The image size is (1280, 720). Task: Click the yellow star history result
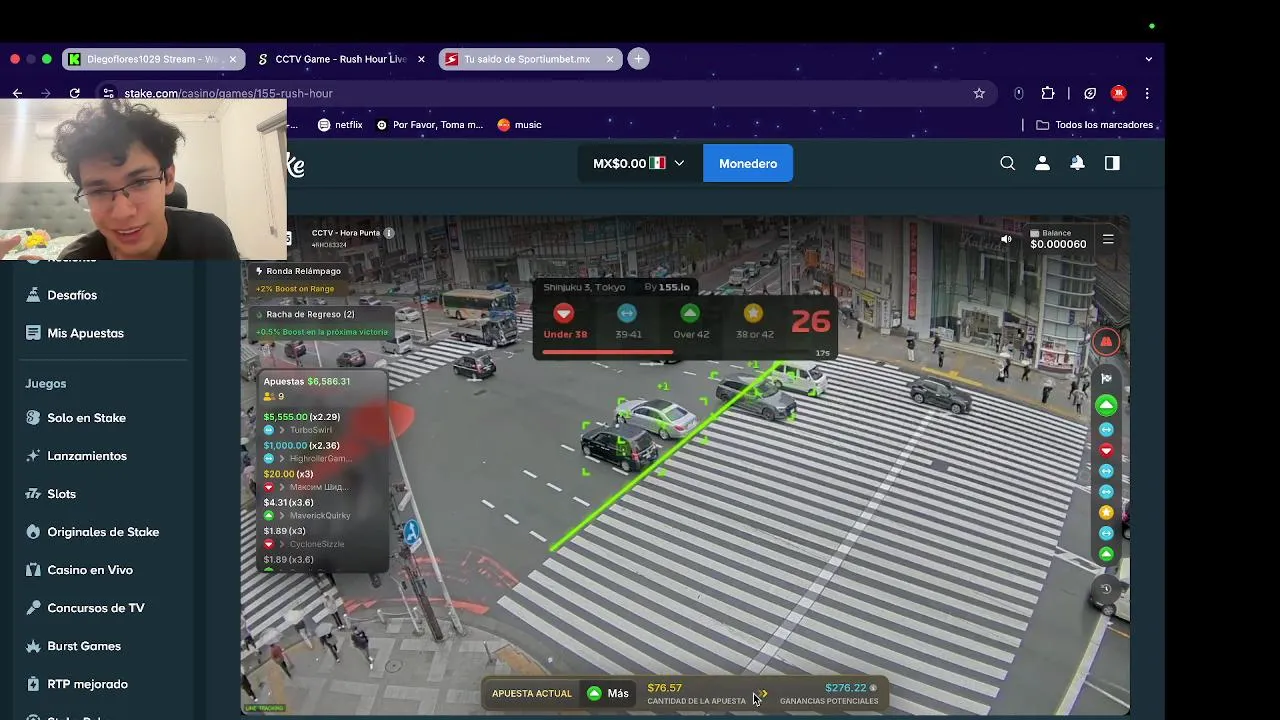1106,512
